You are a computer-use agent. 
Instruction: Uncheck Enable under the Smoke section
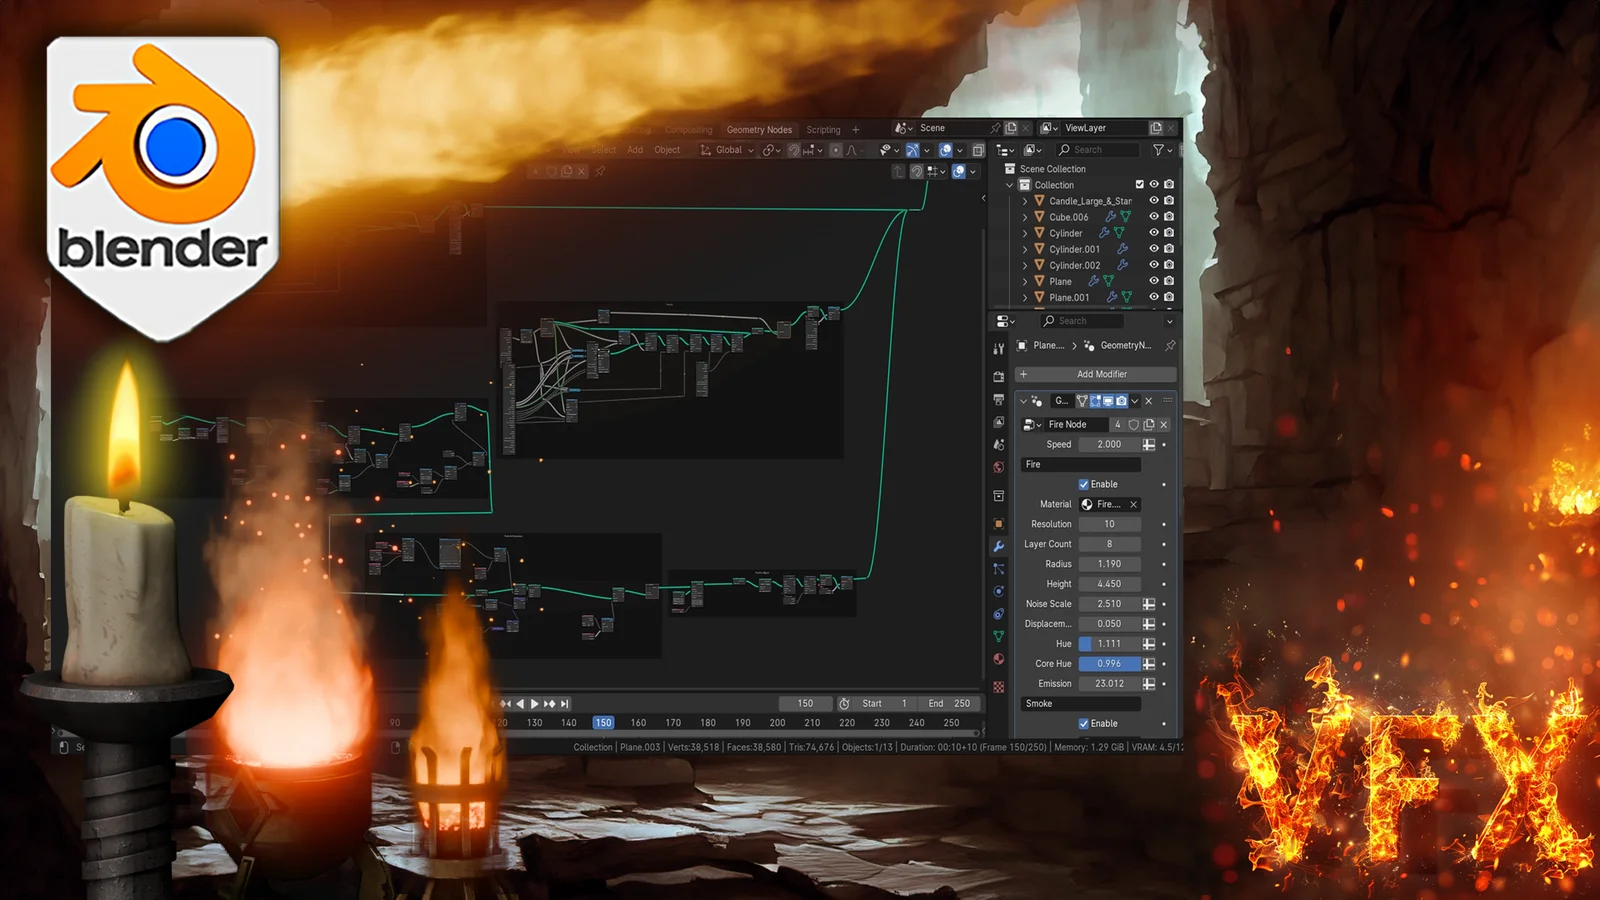point(1083,722)
